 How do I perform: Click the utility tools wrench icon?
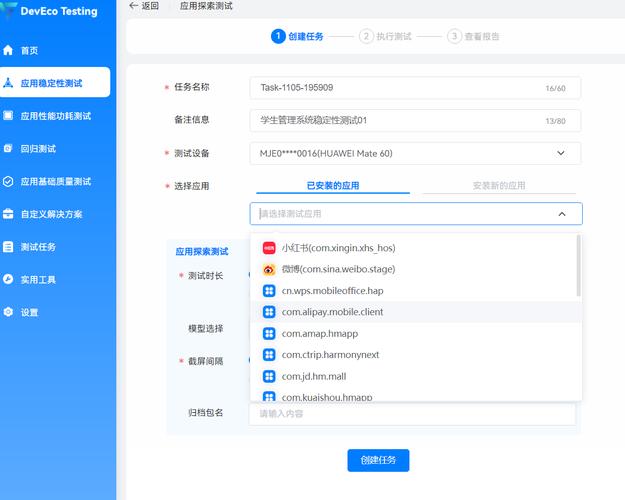click(9, 279)
